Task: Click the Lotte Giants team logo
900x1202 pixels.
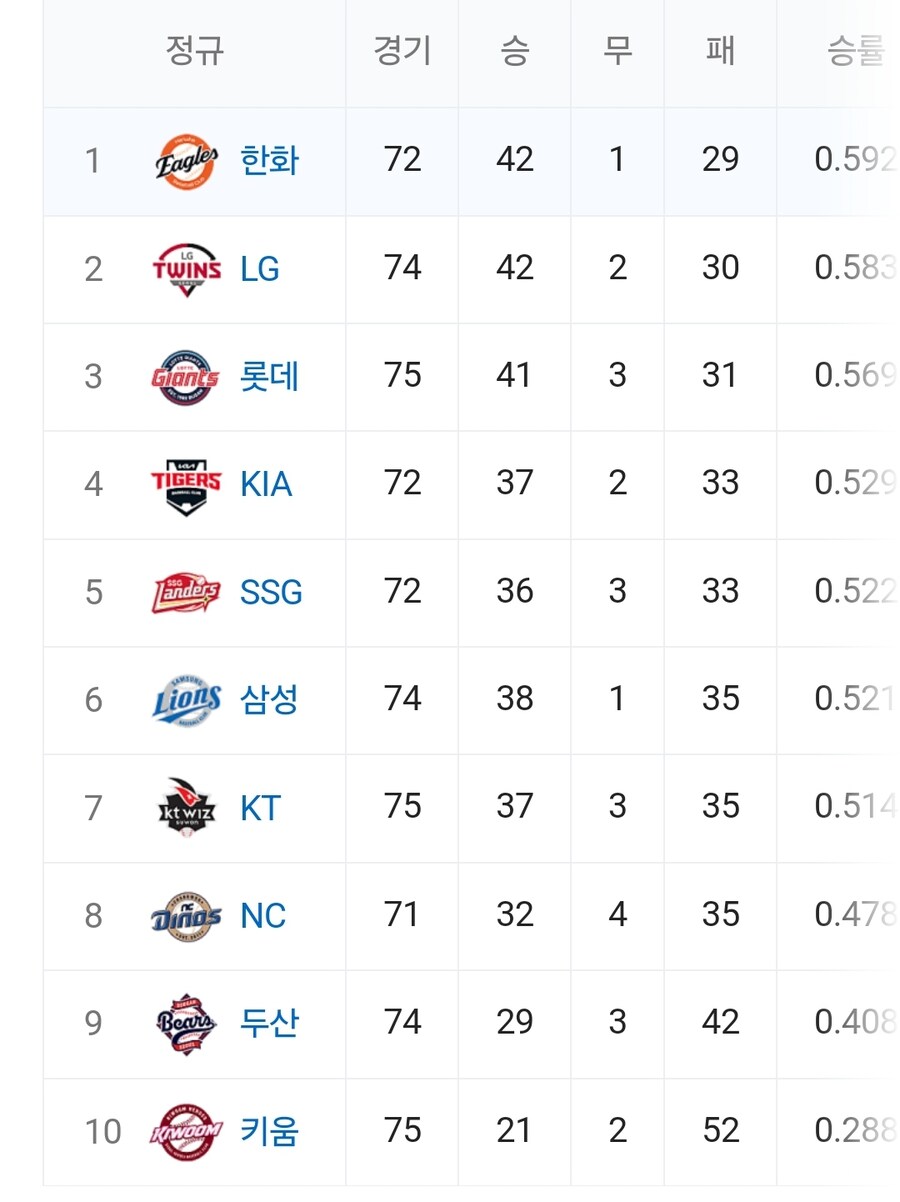Action: pyautogui.click(x=187, y=377)
